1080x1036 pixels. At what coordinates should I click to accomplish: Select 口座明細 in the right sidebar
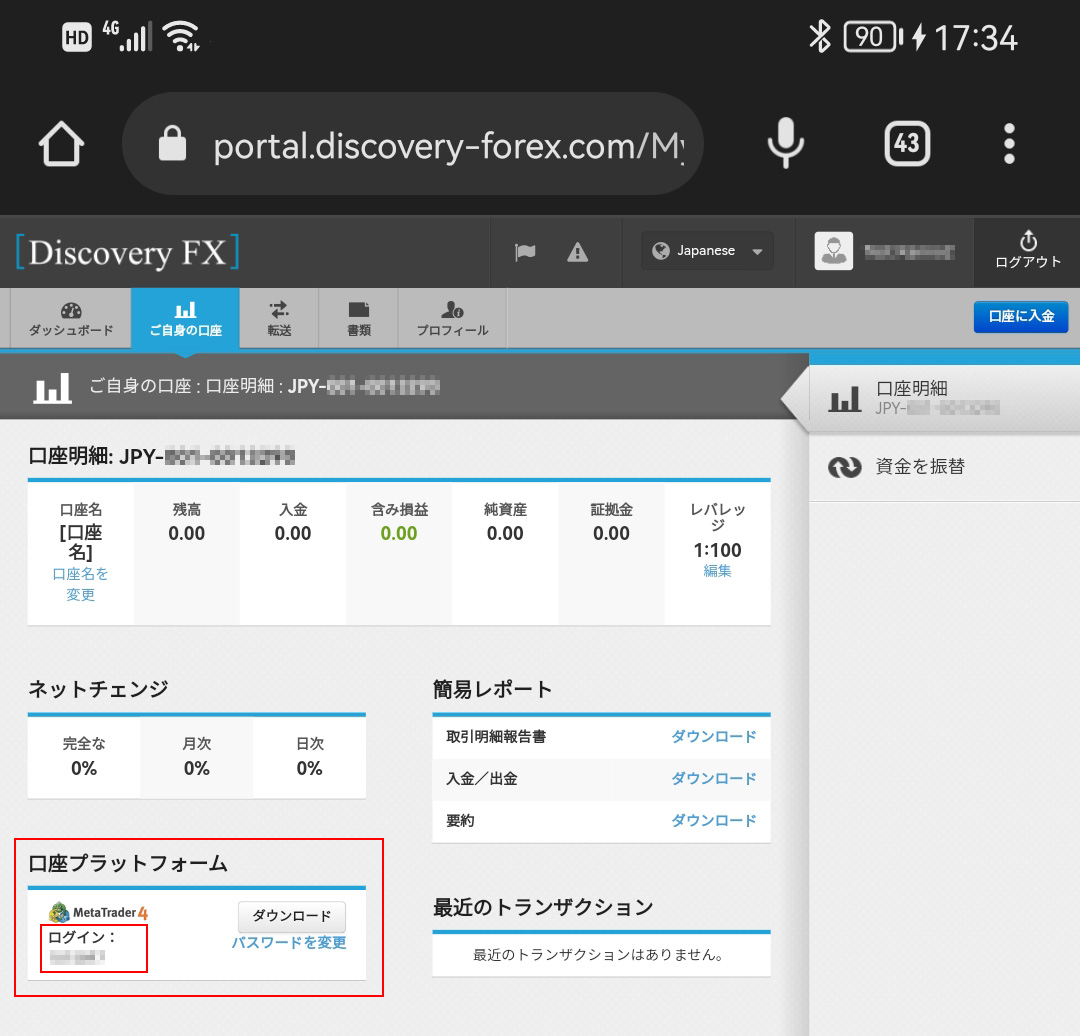click(x=944, y=398)
